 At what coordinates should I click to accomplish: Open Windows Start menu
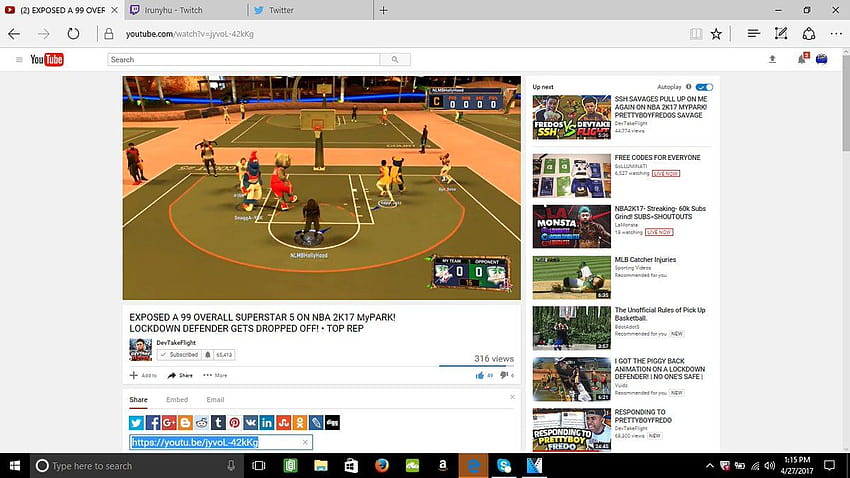coord(15,466)
